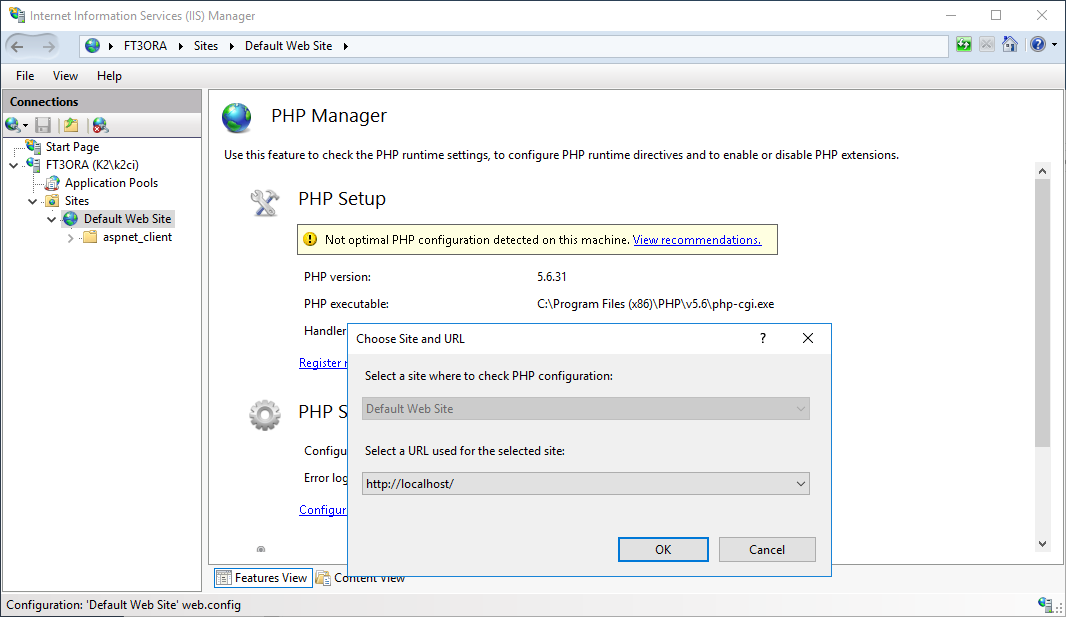Viewport: 1066px width, 617px height.
Task: Cancel the Choose Site and URL dialog
Action: 766,549
